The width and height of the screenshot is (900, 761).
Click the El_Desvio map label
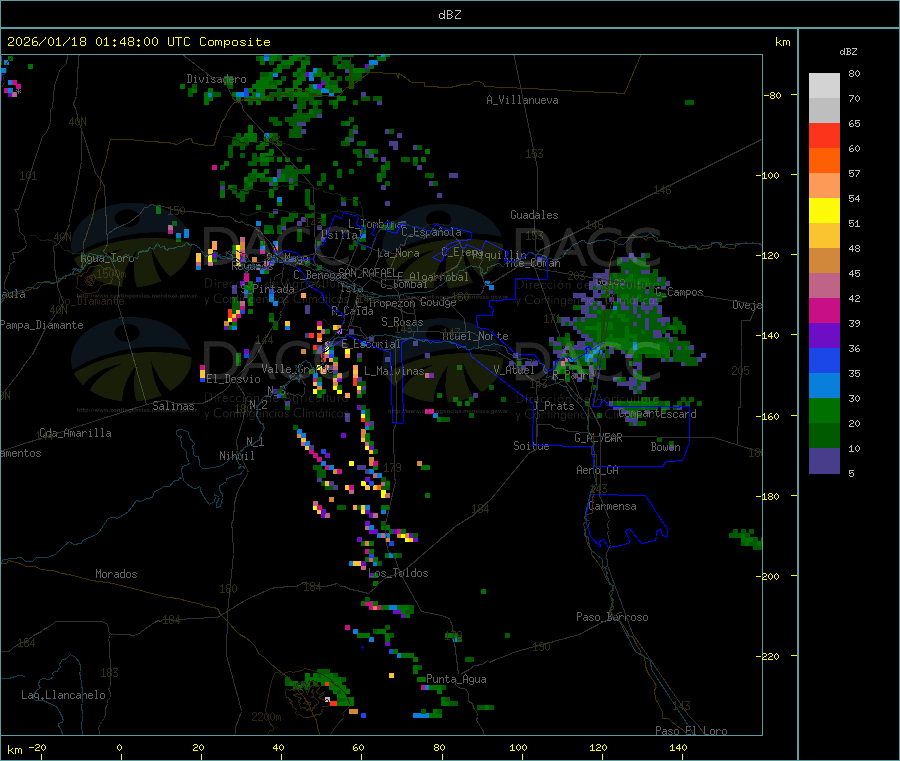pos(234,379)
